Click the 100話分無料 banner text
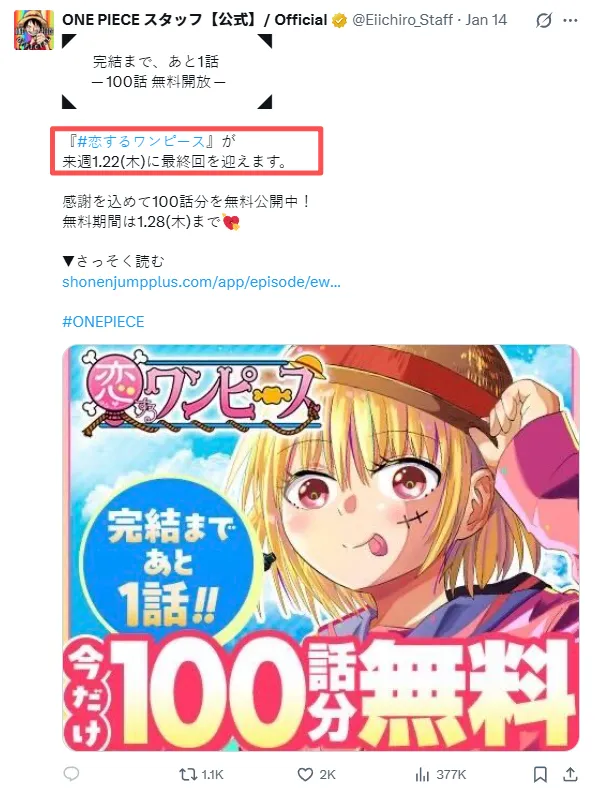Image resolution: width=595 pixels, height=791 pixels. [320, 696]
